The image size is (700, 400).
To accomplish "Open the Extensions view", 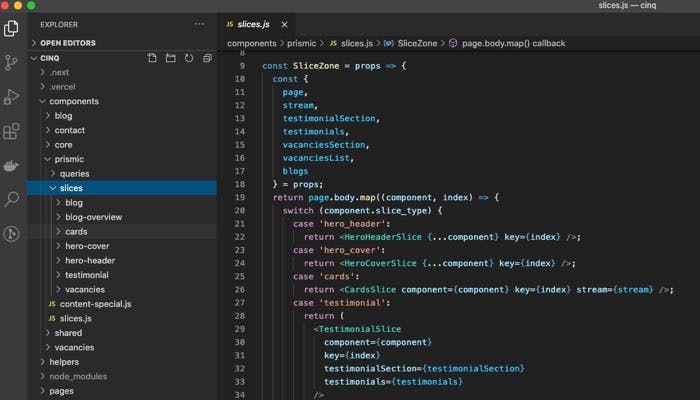I will point(12,131).
